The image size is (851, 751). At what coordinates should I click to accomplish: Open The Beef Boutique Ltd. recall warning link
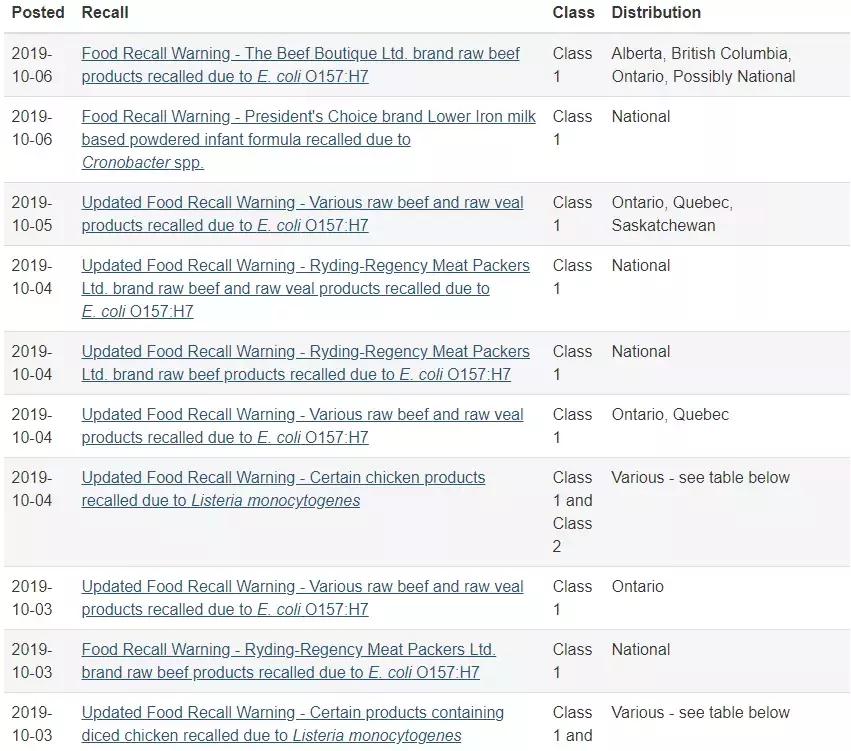pyautogui.click(x=300, y=54)
